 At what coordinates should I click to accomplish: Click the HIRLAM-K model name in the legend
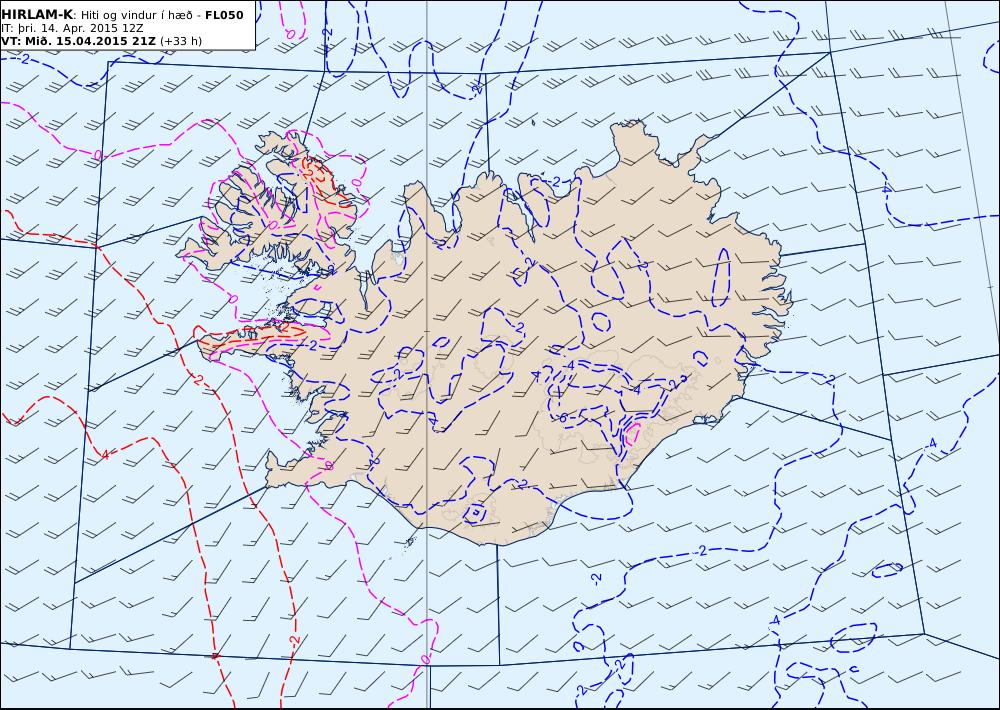tap(37, 15)
